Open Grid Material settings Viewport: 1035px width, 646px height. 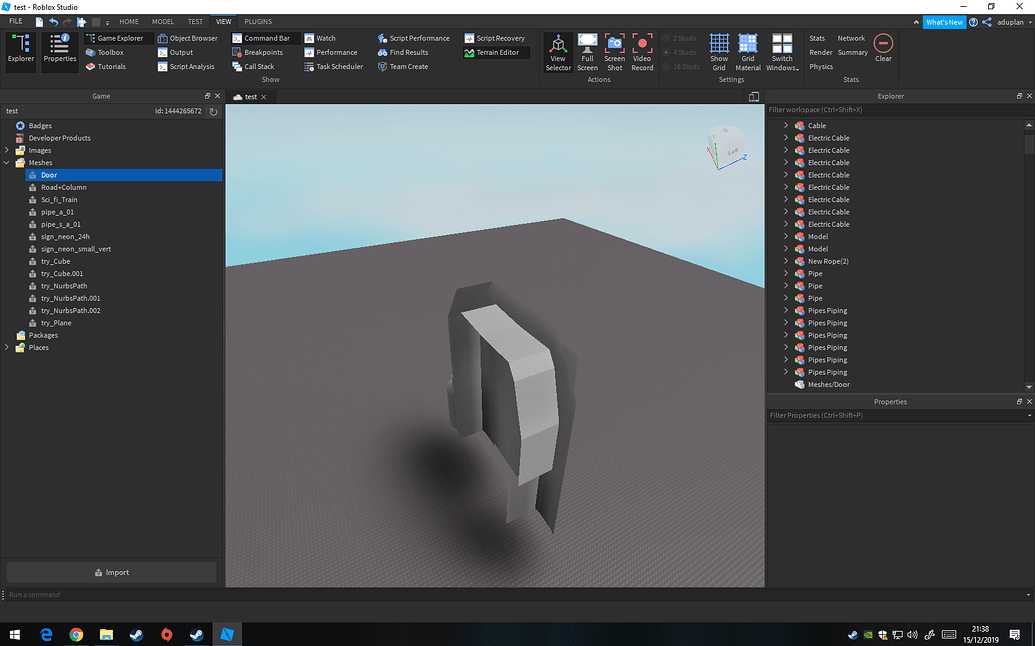[747, 52]
